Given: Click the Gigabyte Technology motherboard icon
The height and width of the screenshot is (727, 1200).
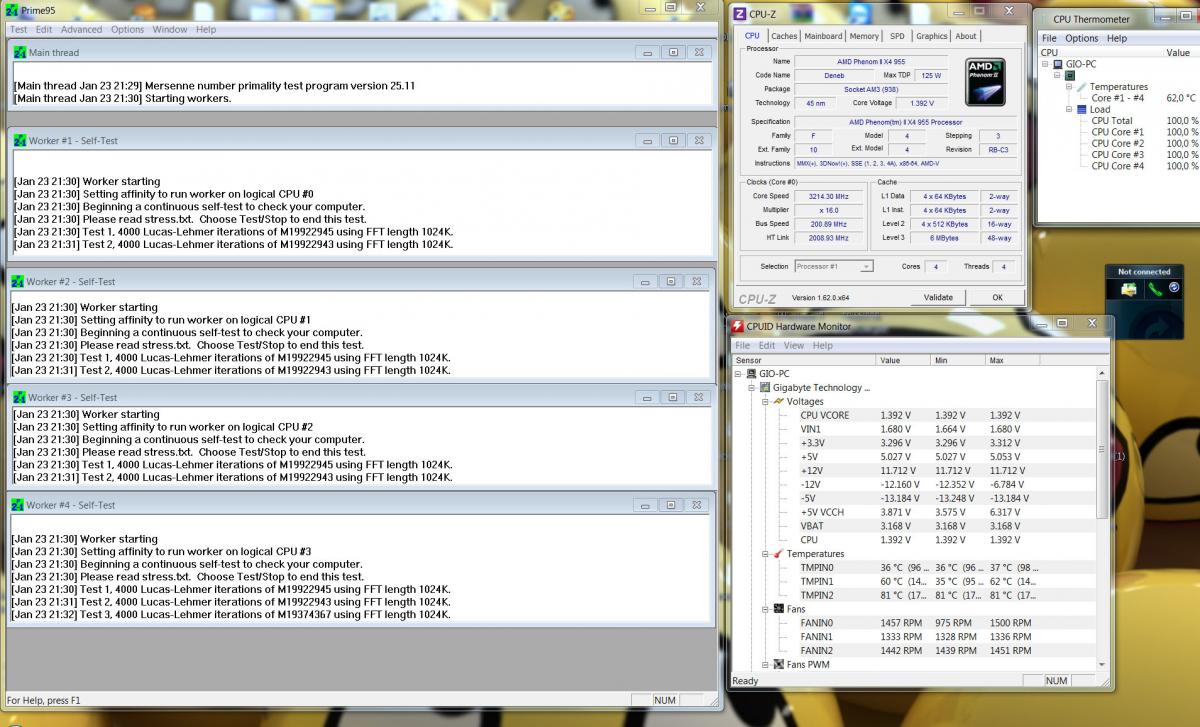Looking at the screenshot, I should pyautogui.click(x=766, y=387).
